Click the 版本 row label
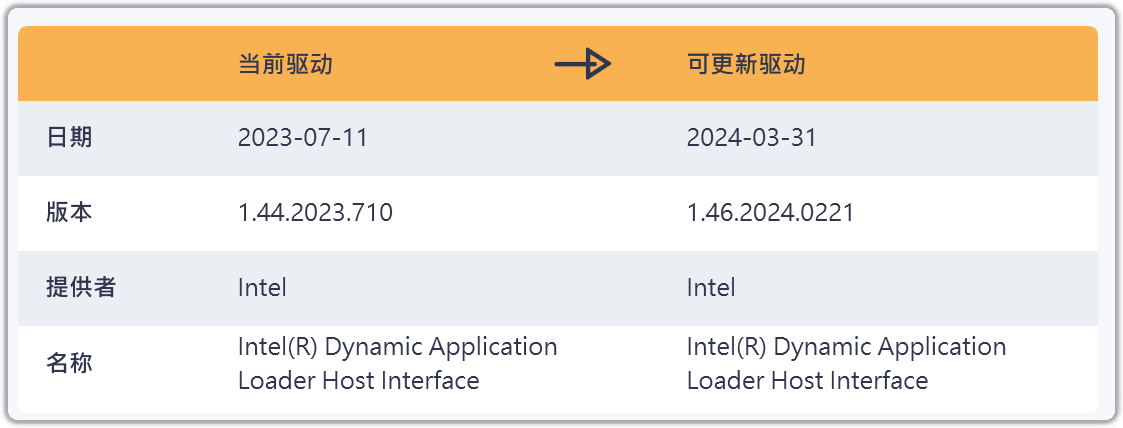 pos(69,213)
